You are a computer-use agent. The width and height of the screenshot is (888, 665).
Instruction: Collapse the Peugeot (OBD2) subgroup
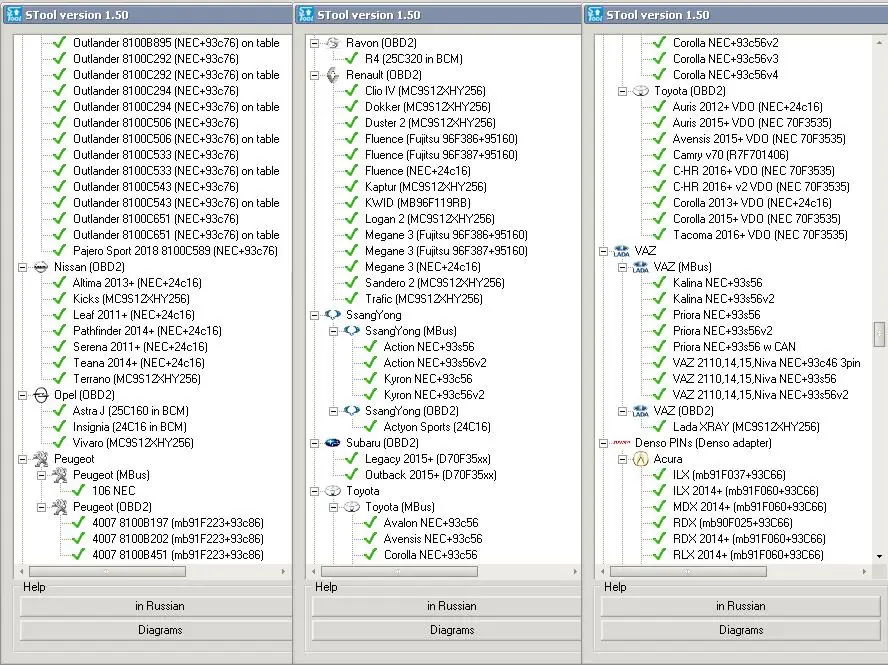[x=41, y=507]
